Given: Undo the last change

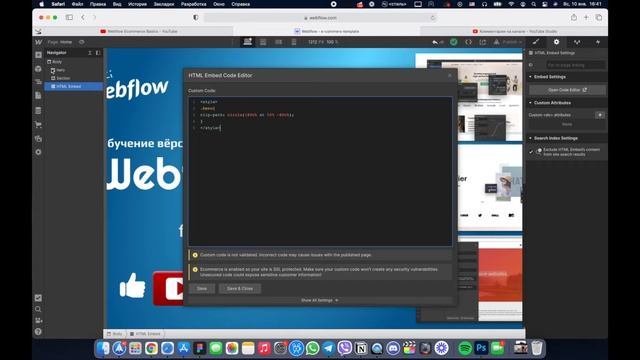Looking at the screenshot, I should (435, 42).
